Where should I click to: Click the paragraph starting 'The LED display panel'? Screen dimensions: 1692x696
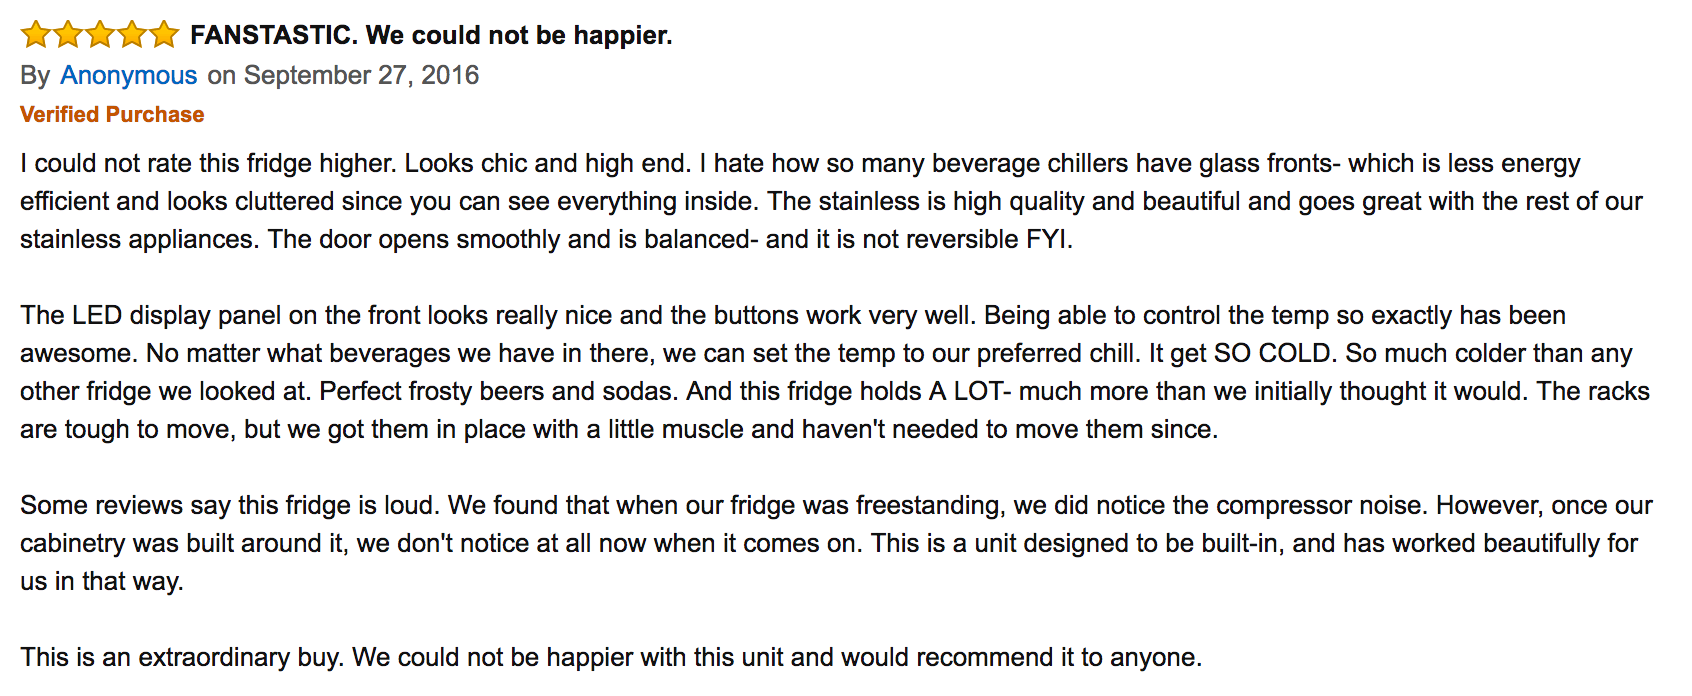[x=835, y=372]
